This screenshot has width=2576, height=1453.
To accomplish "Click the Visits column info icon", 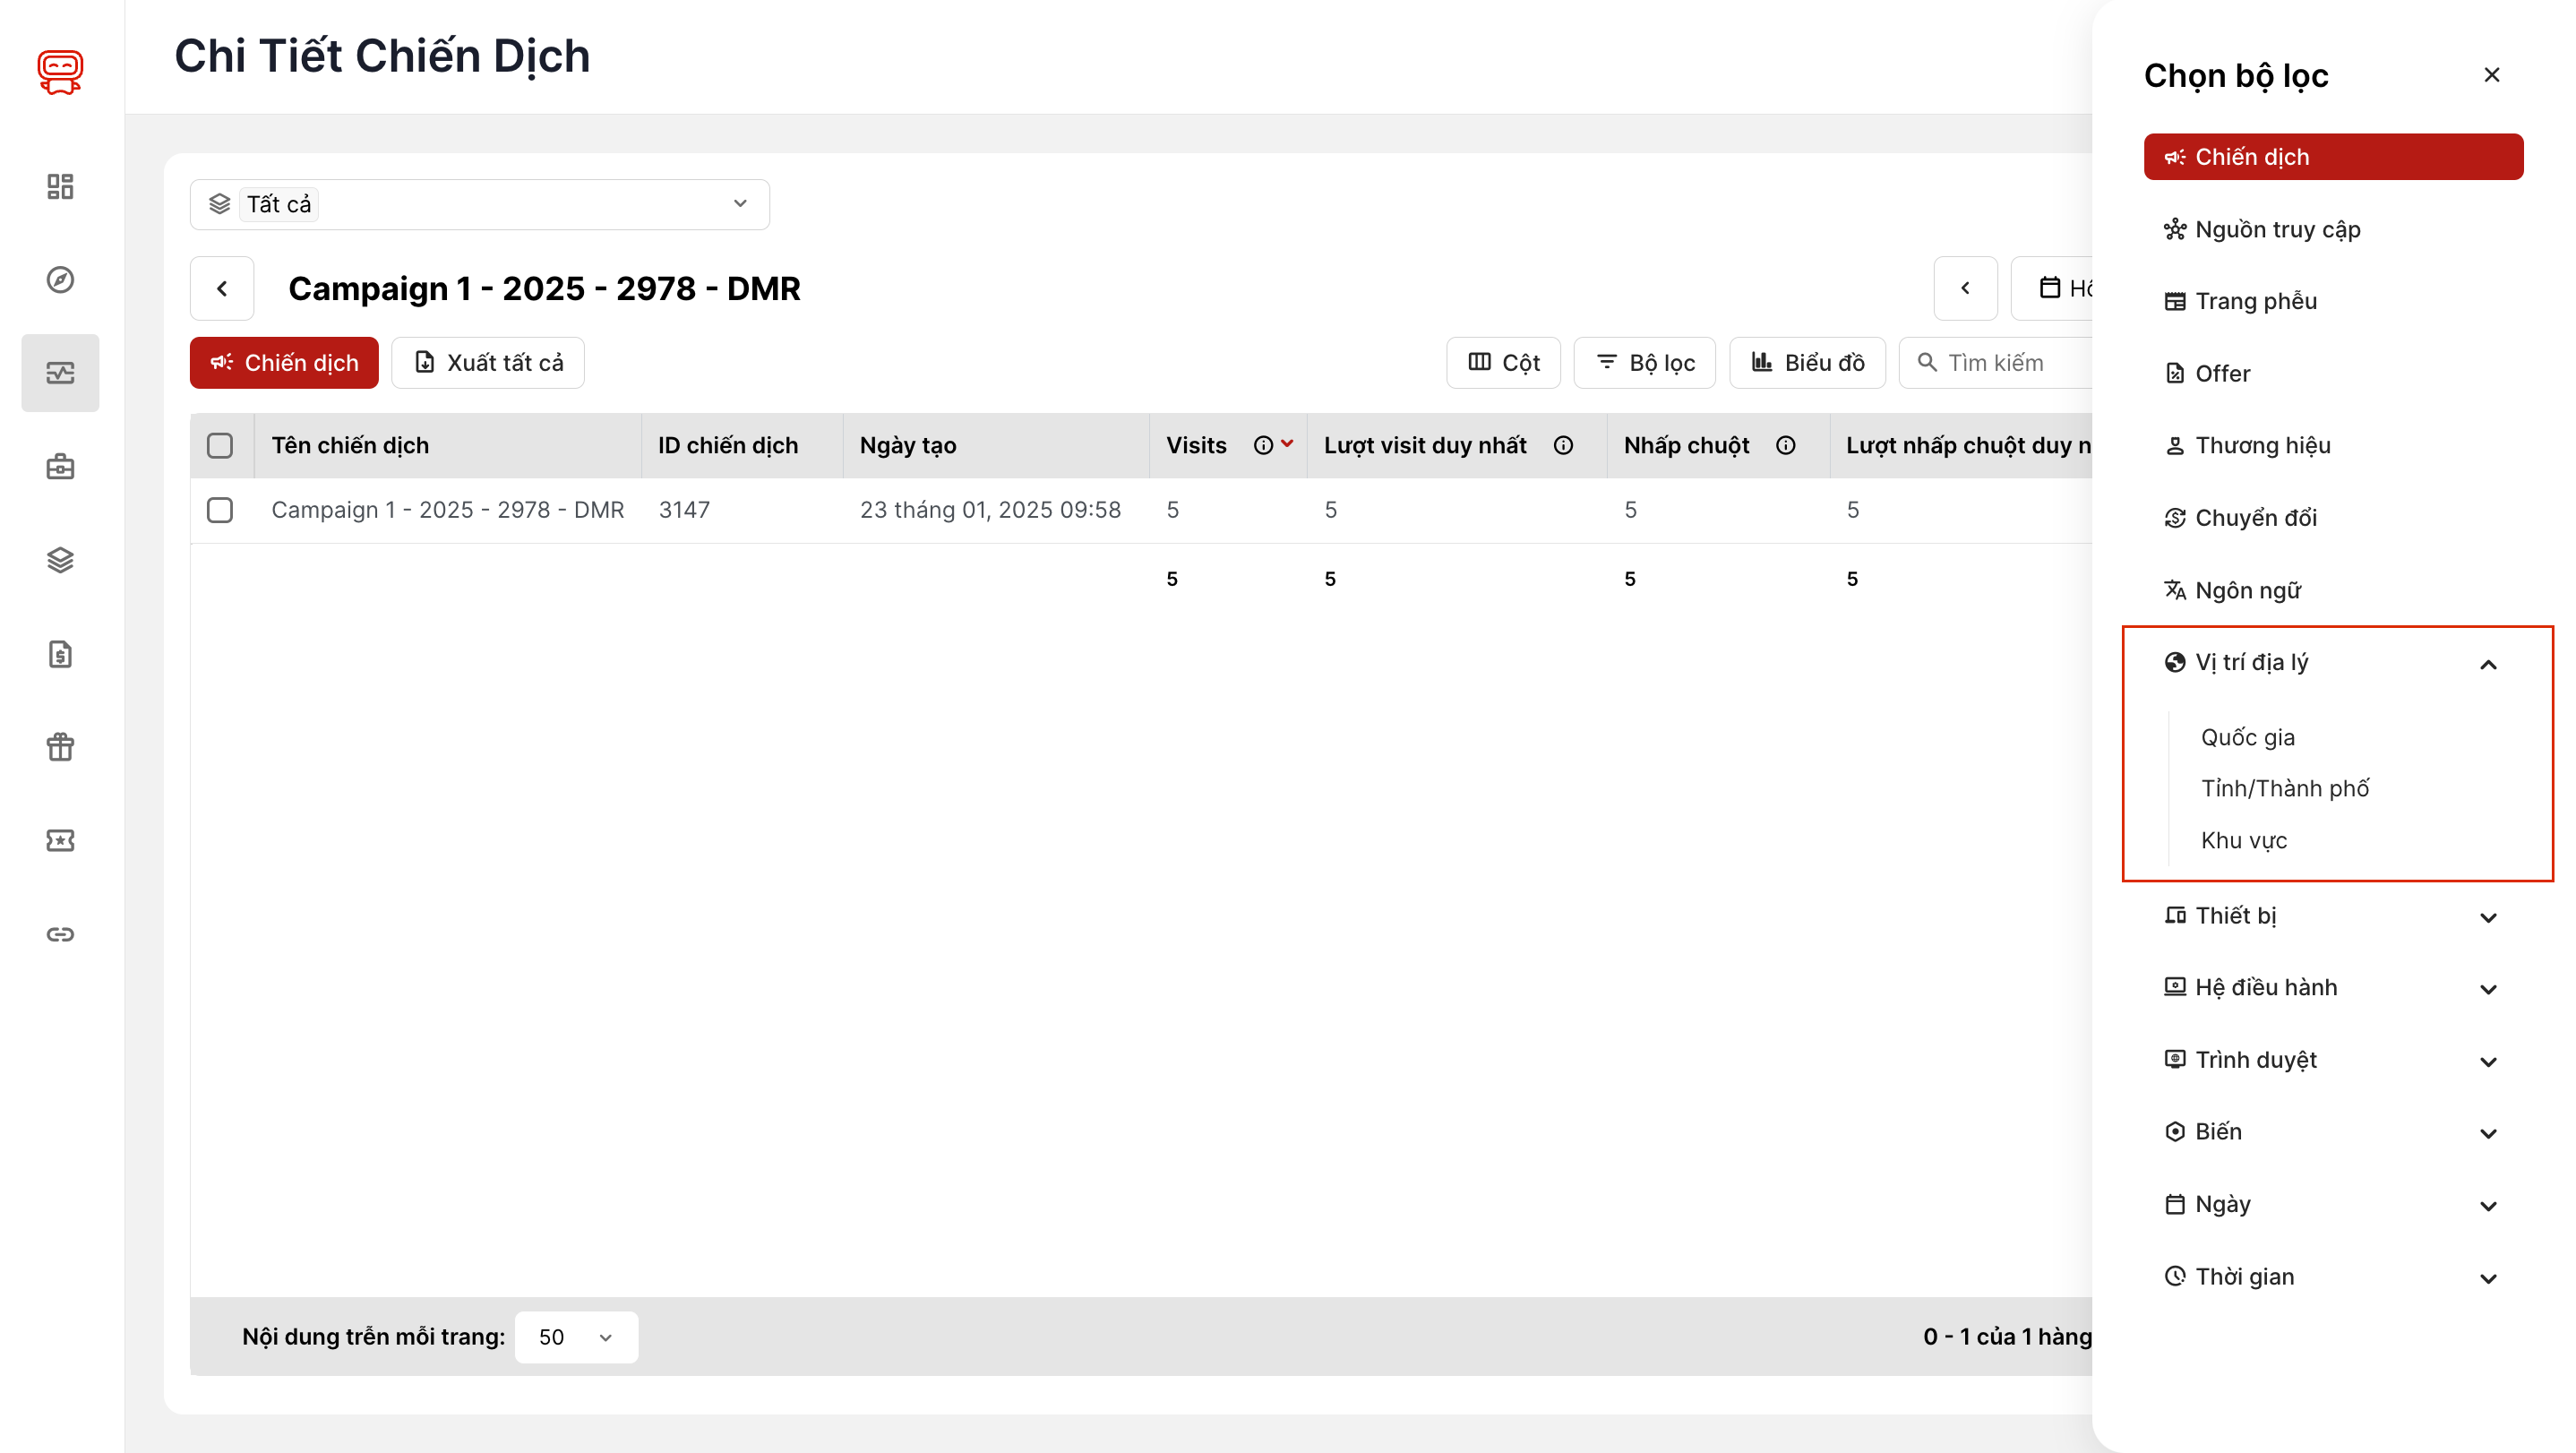I will tap(1263, 446).
